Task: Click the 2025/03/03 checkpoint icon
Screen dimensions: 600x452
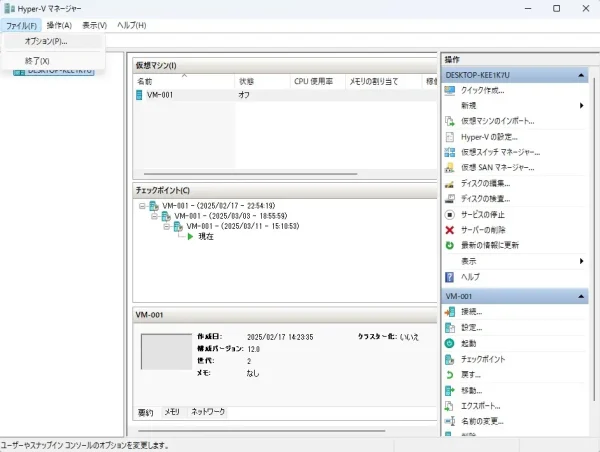Action: (x=166, y=216)
